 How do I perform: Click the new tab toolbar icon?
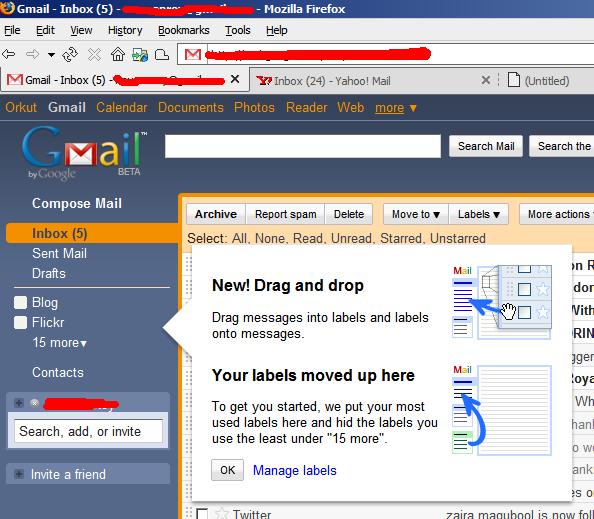[162, 55]
